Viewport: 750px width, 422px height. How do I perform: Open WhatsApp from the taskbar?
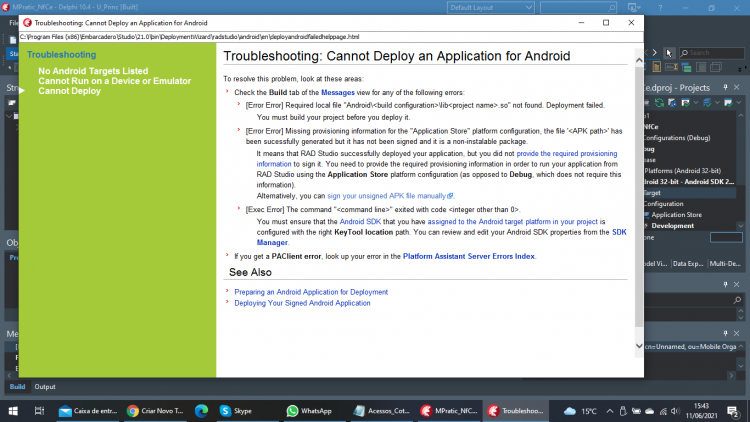309,411
